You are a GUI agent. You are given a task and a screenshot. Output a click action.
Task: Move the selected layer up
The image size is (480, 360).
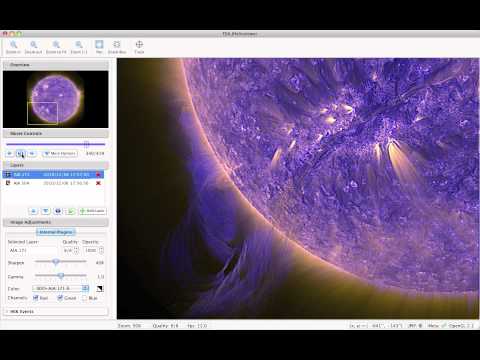click(33, 211)
